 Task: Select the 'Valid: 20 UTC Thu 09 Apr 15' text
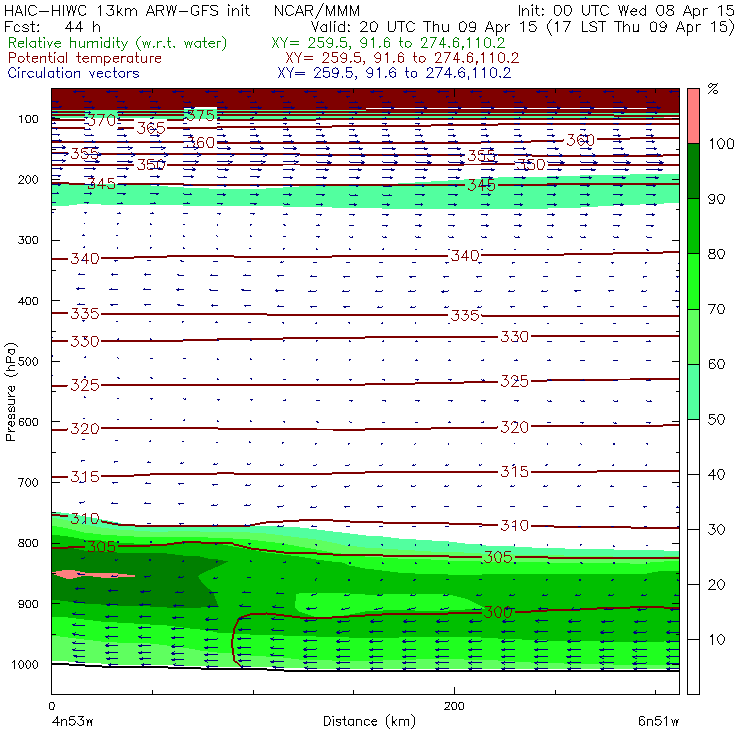[426, 27]
